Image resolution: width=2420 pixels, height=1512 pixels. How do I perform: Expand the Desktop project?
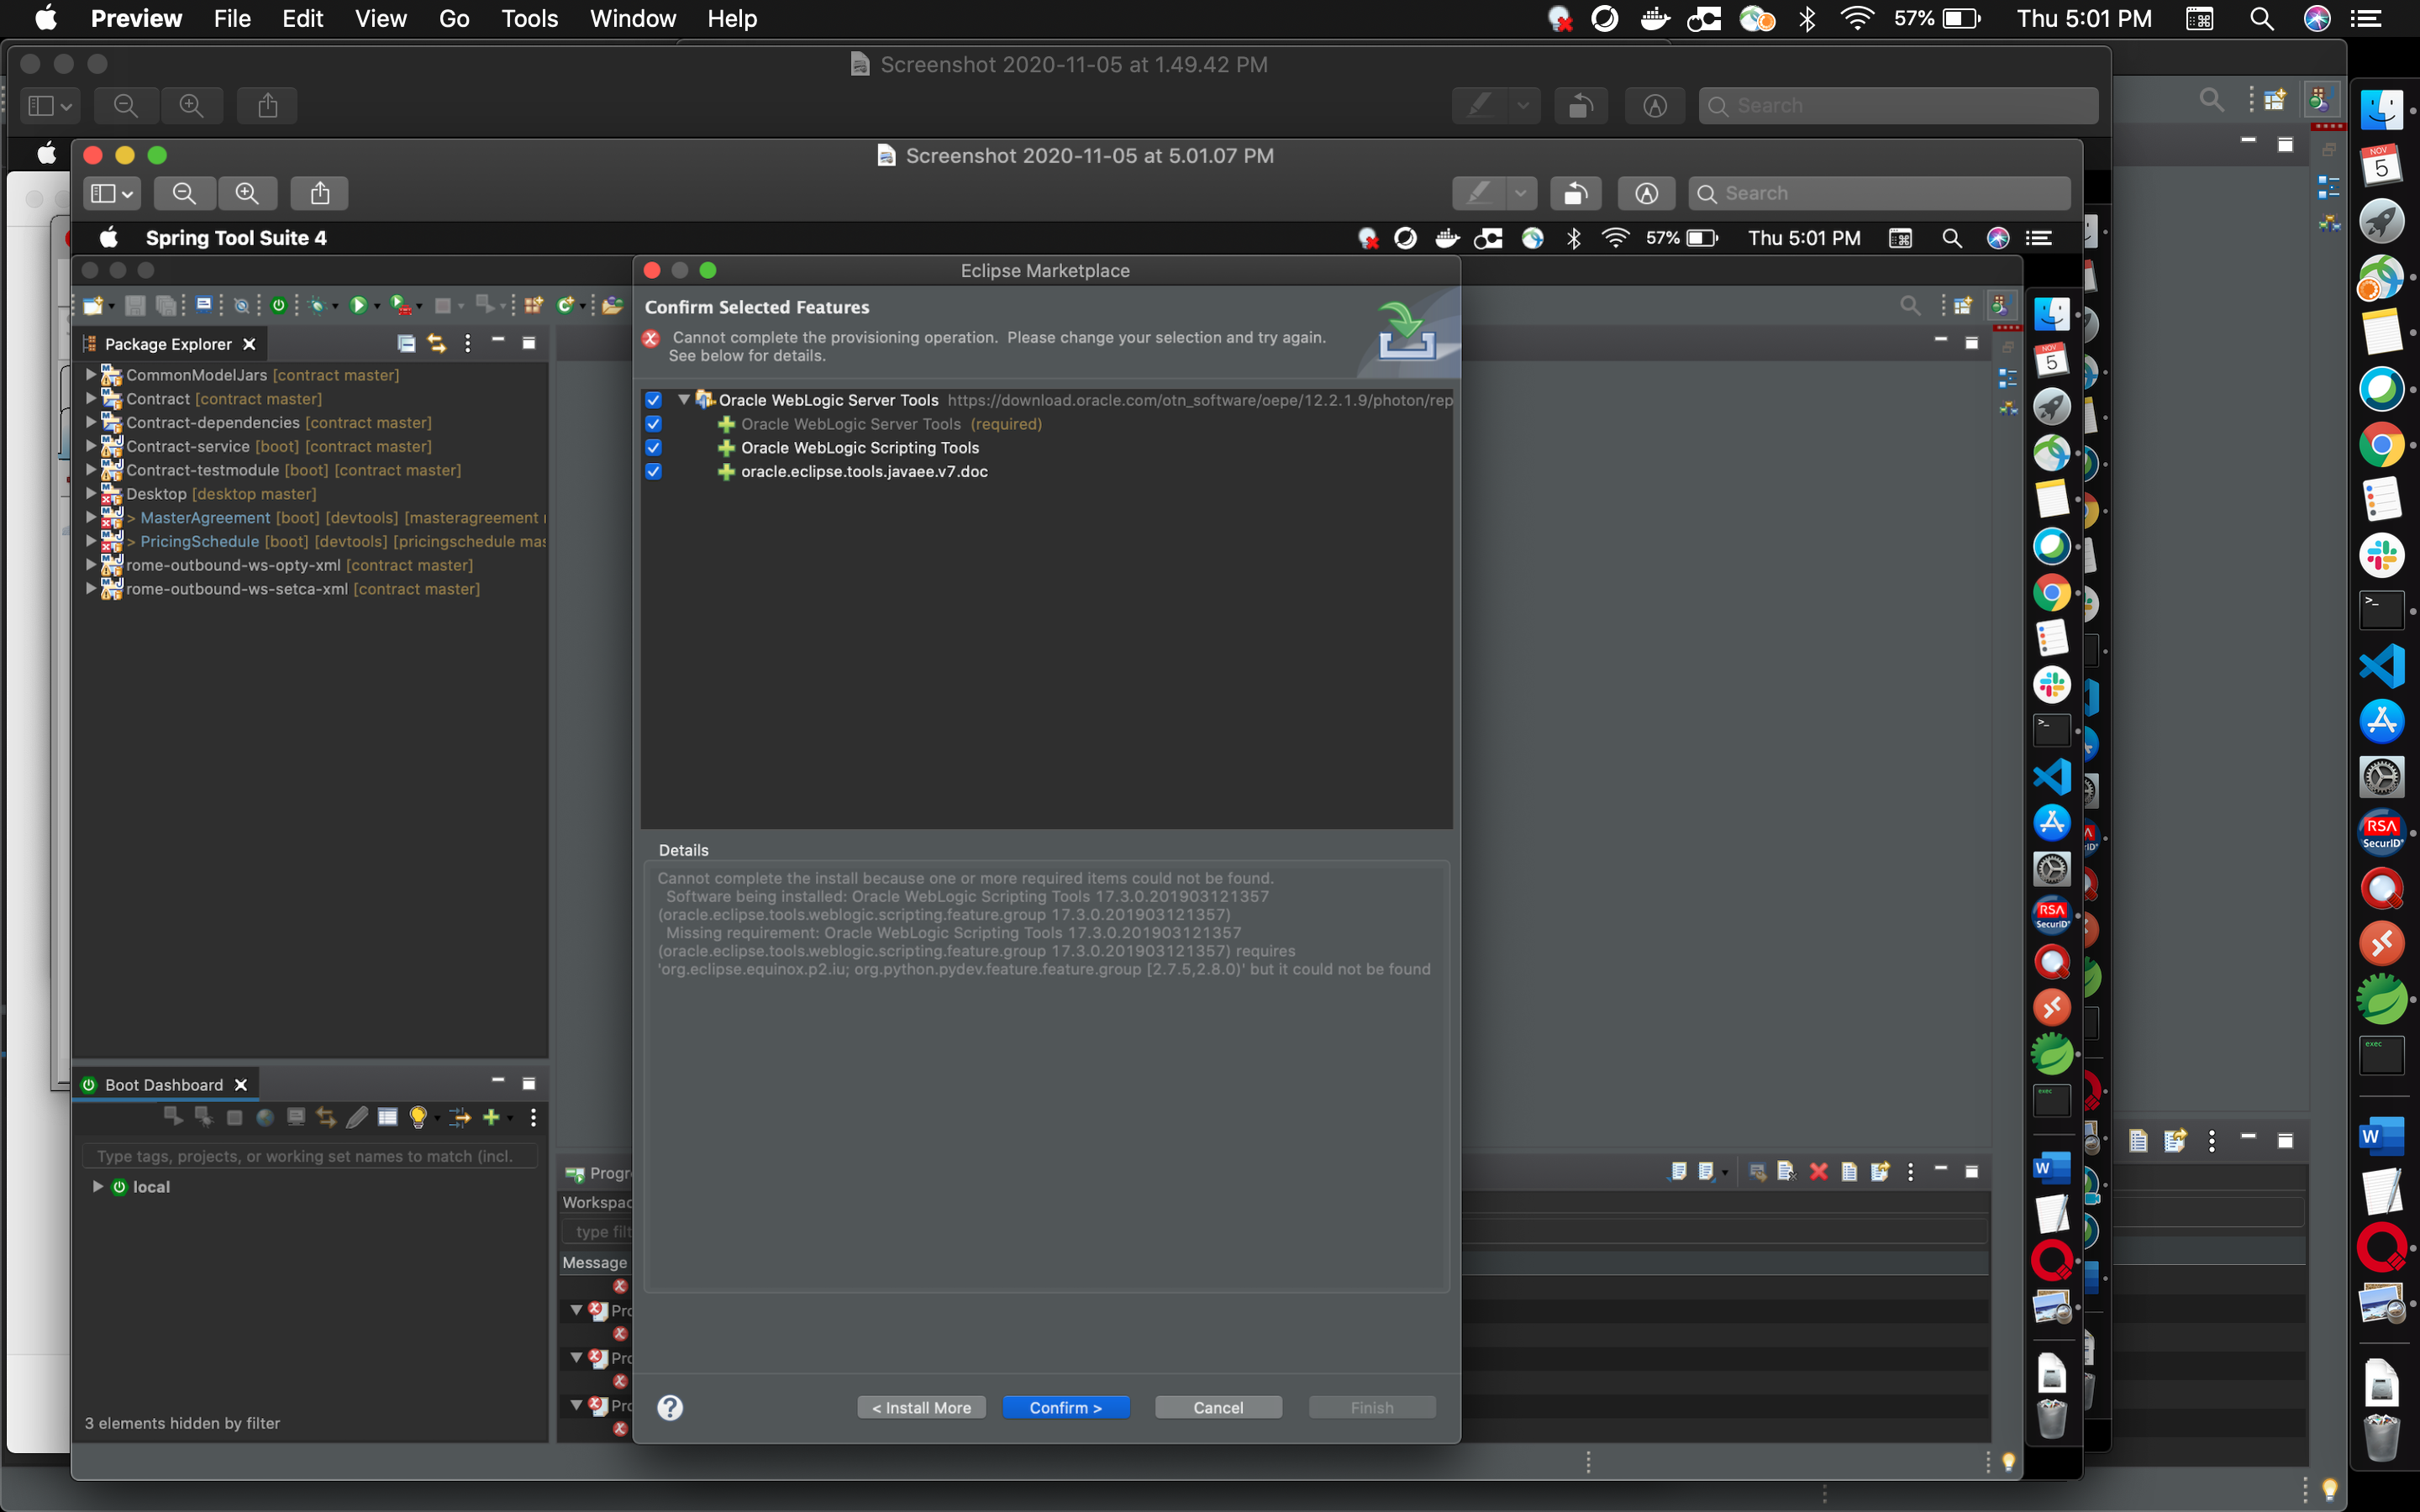tap(91, 493)
